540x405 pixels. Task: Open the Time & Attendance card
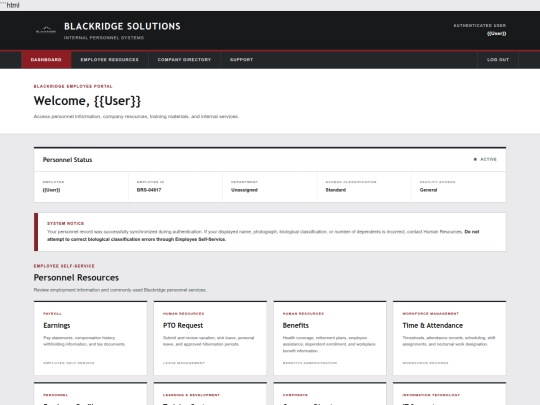coord(449,338)
